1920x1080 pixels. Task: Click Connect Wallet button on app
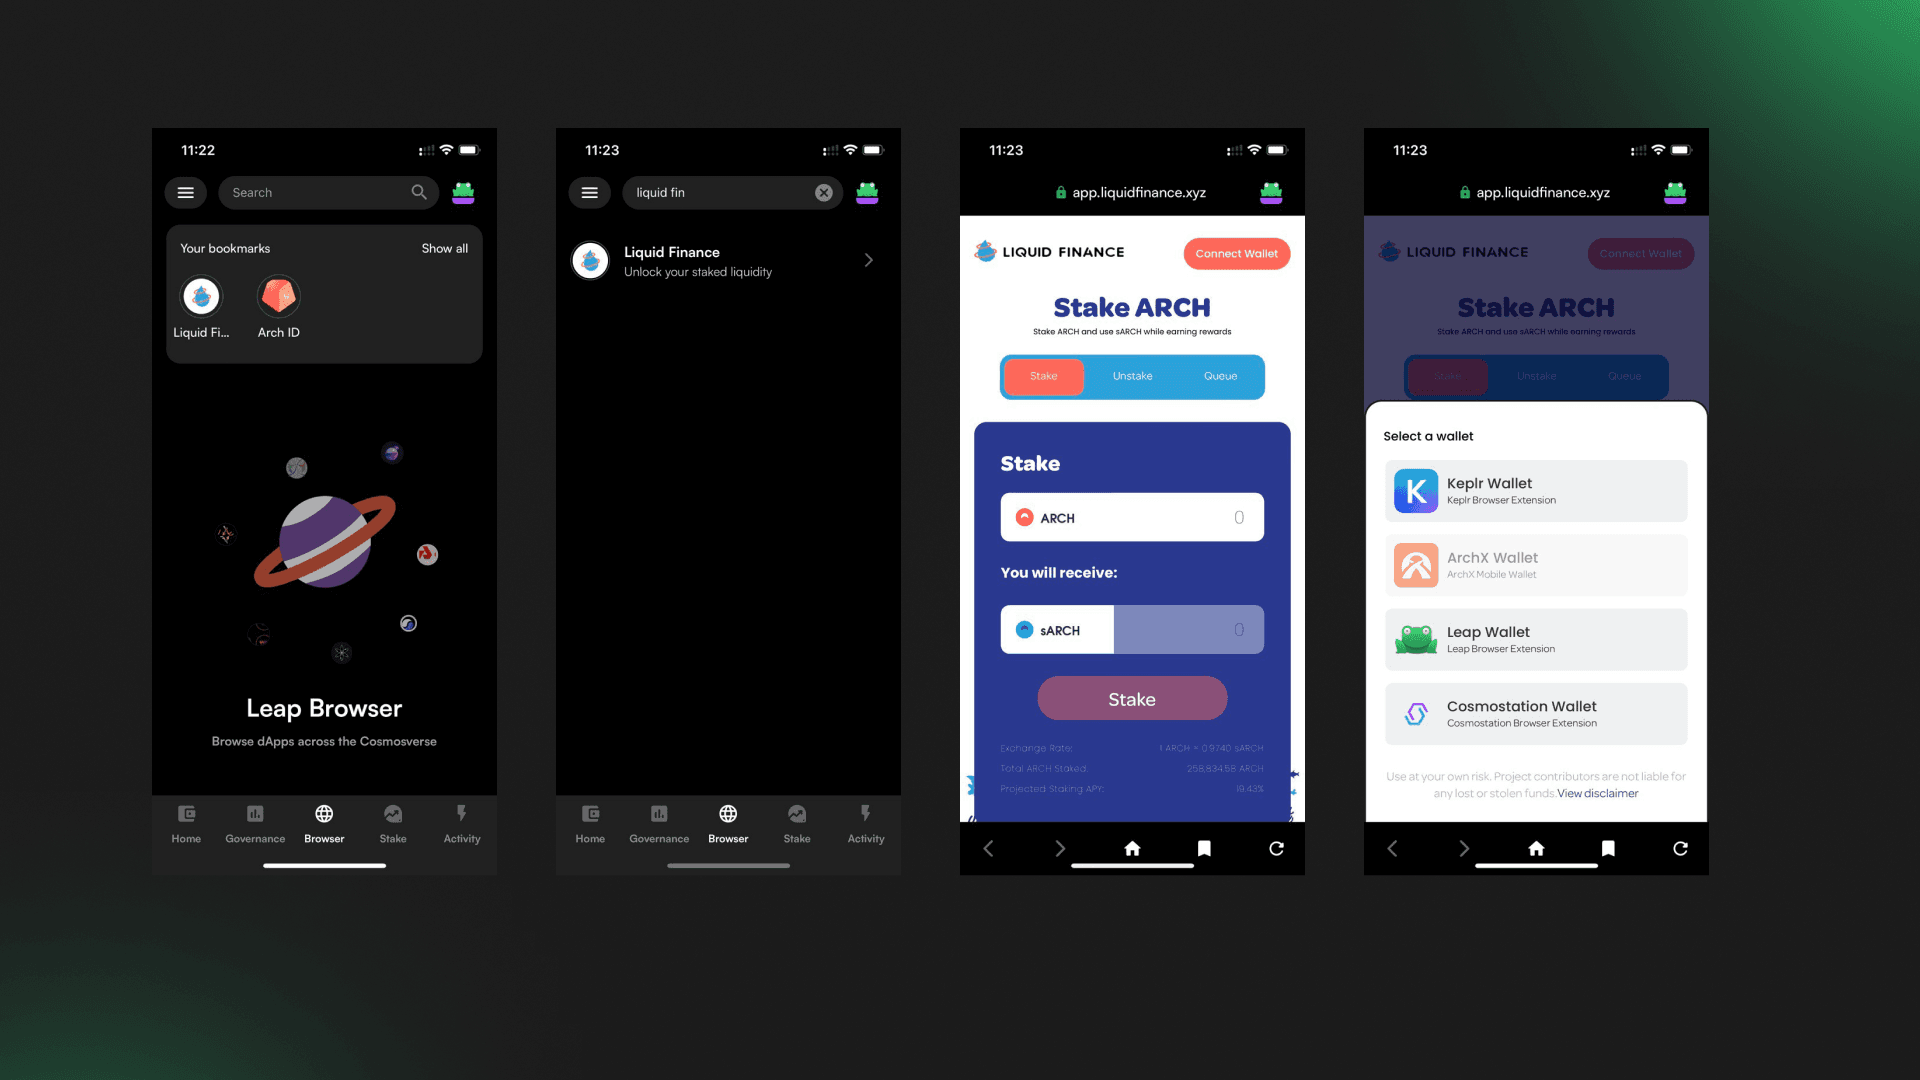pos(1236,253)
